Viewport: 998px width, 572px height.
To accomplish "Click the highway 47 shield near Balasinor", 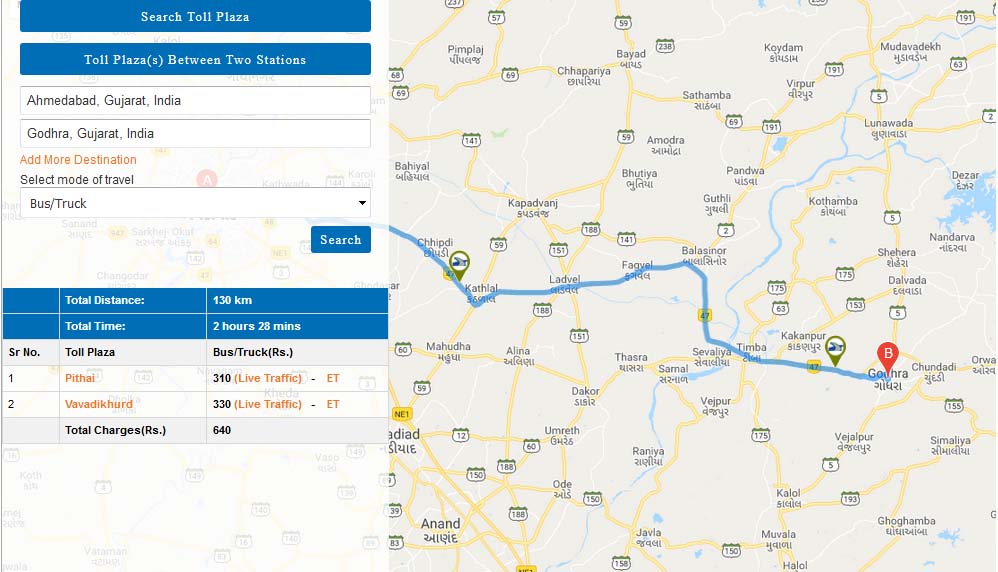I will 706,315.
